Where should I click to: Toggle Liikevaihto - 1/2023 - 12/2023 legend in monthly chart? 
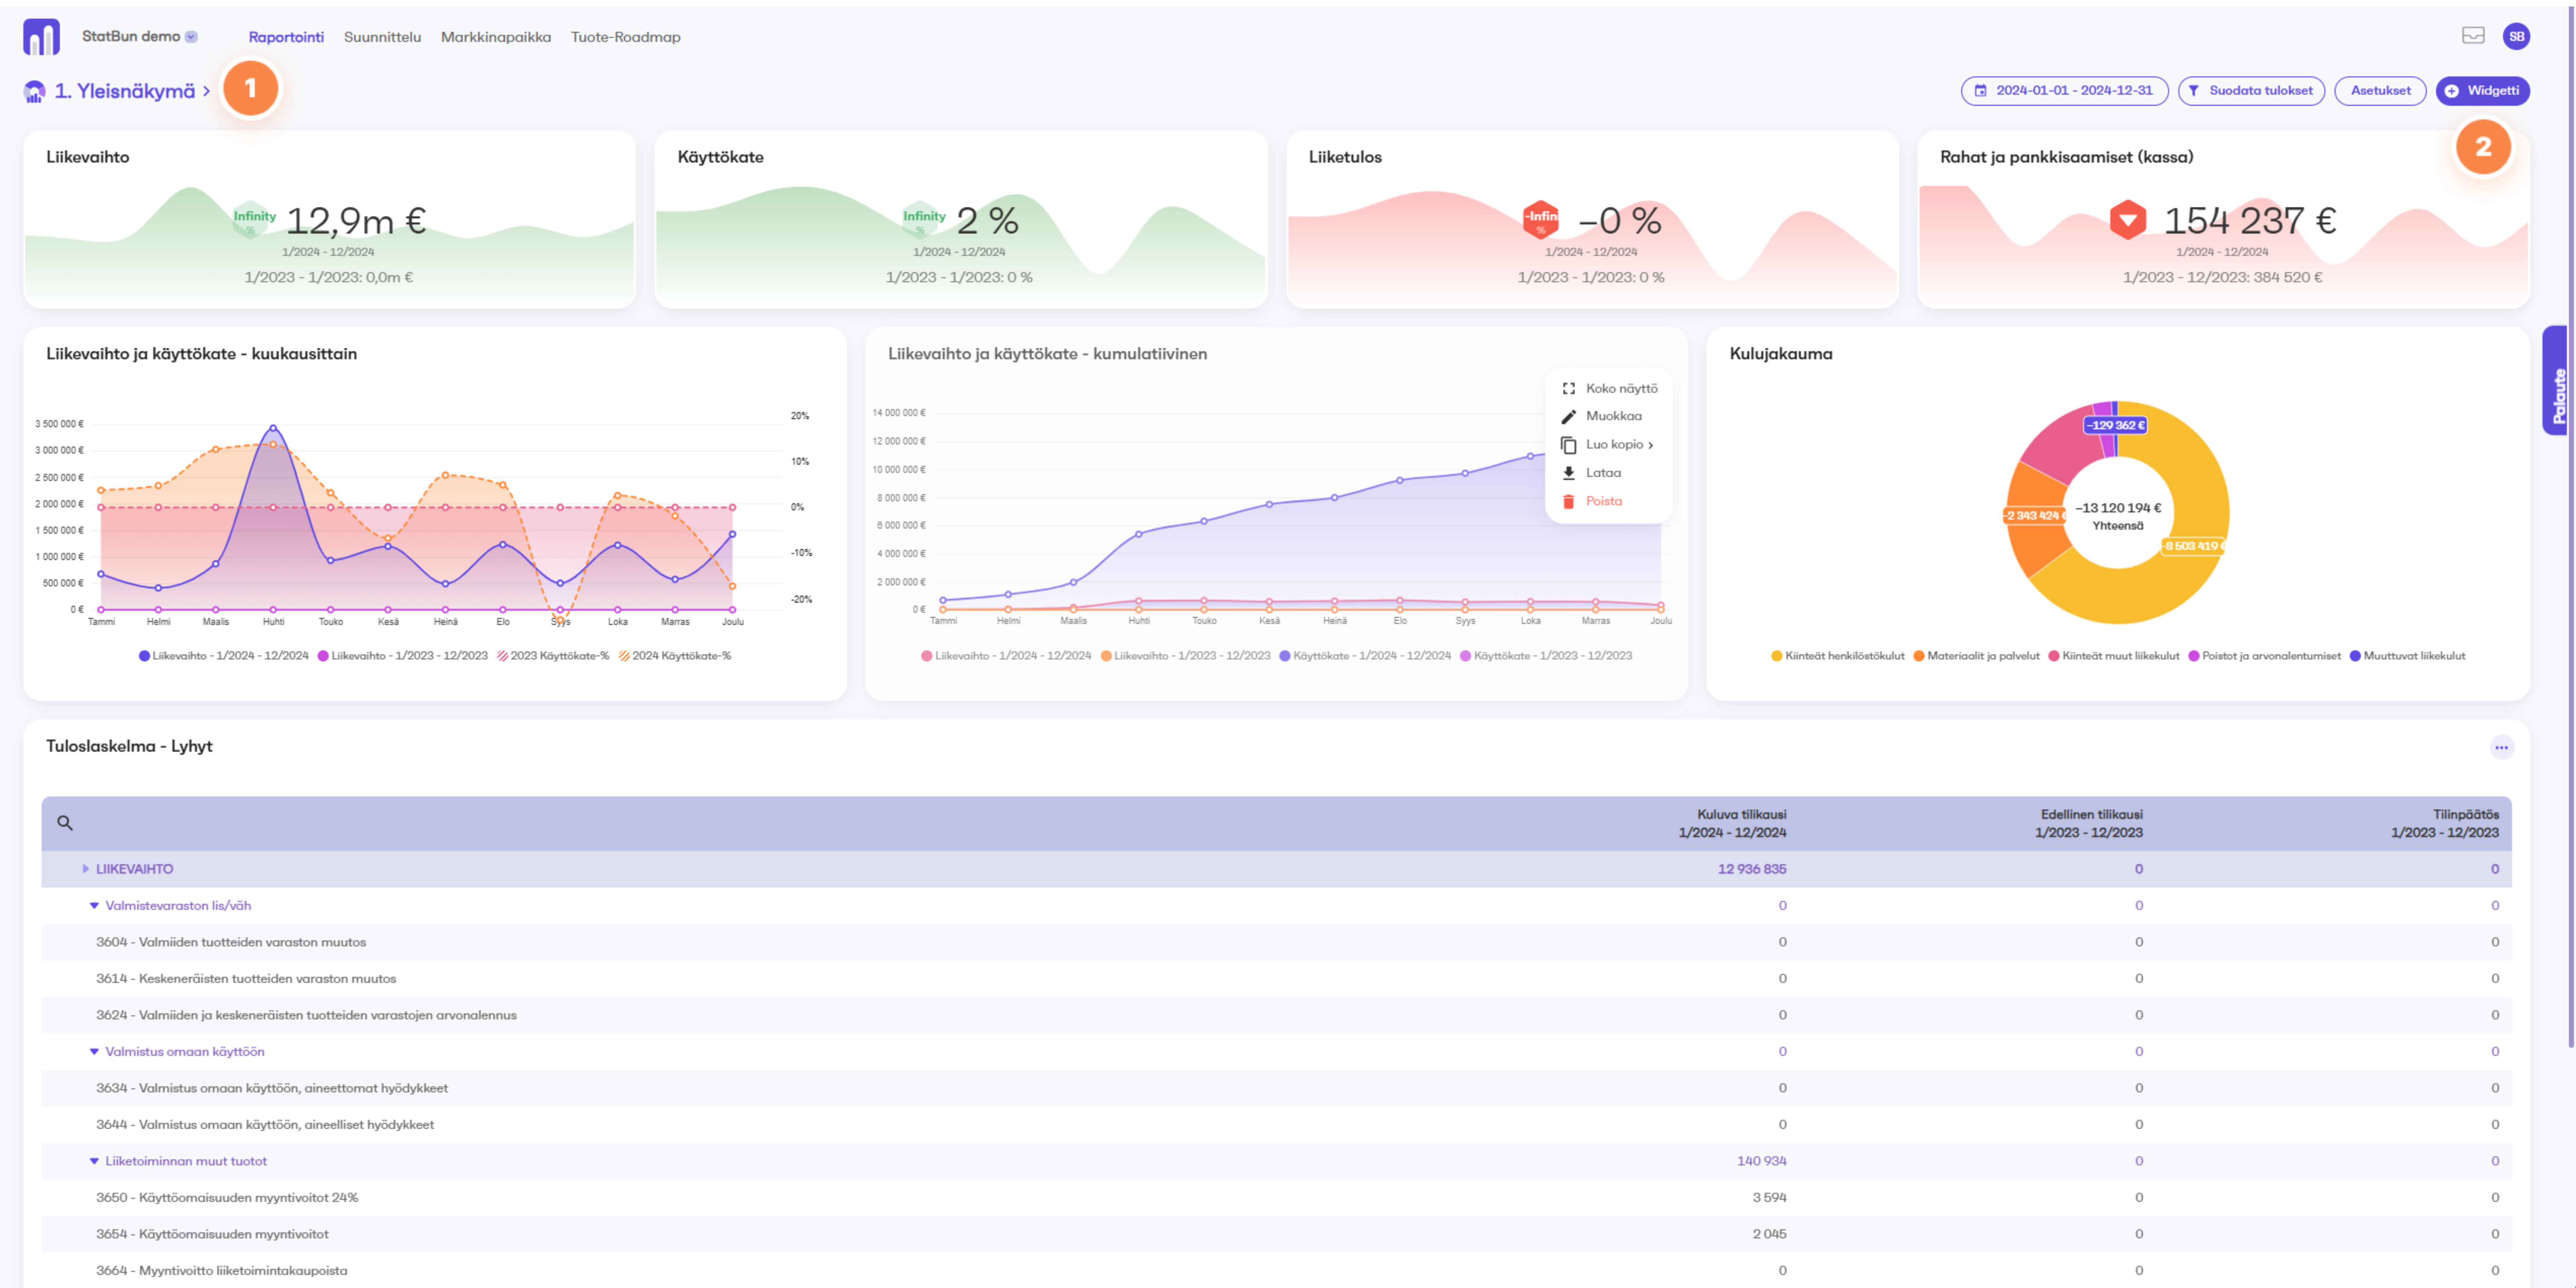tap(402, 656)
